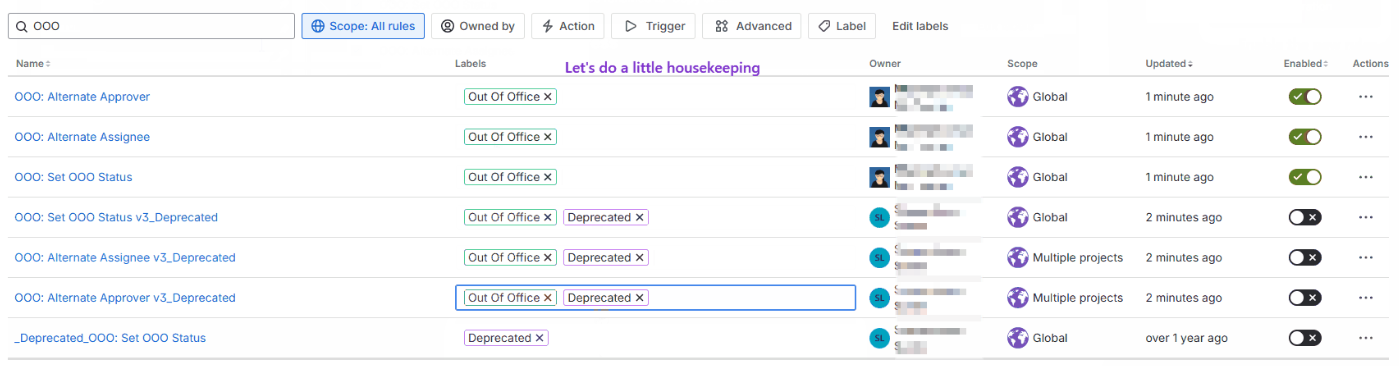Disable the OOO: Alternate Approver rule
Viewport: 1399px width, 366px height.
coord(1305,97)
